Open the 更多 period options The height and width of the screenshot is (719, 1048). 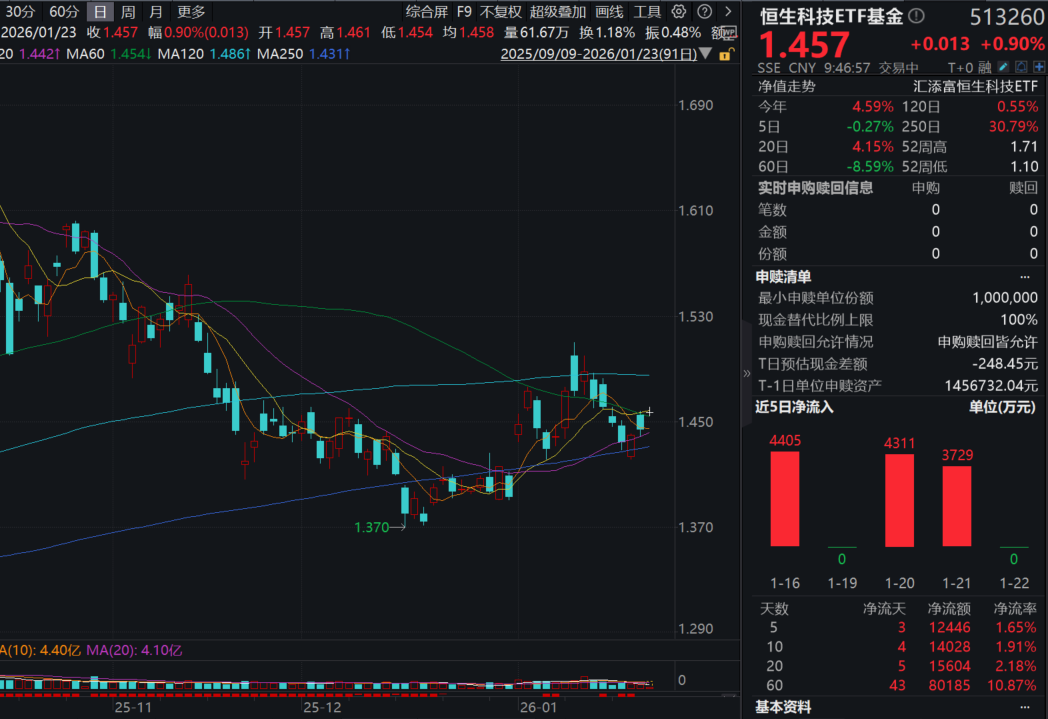(x=190, y=12)
